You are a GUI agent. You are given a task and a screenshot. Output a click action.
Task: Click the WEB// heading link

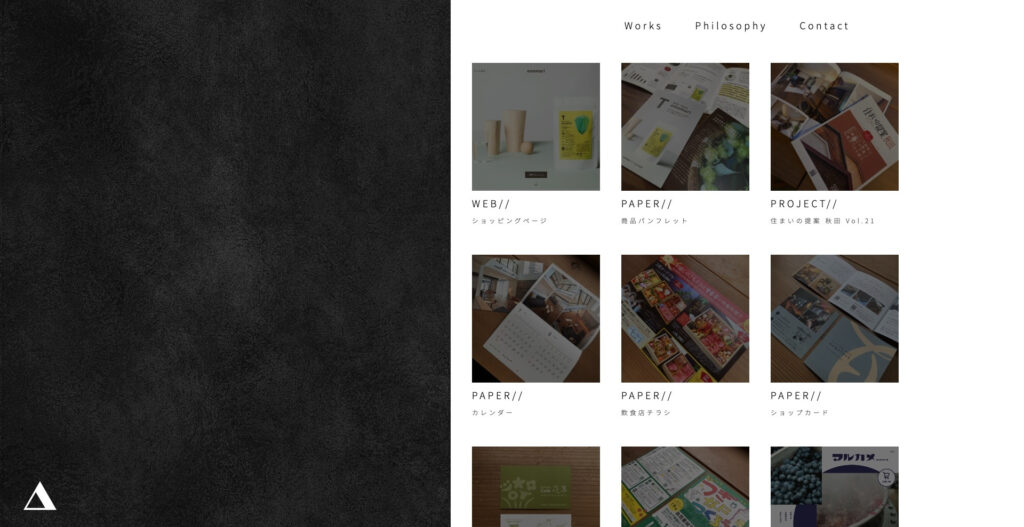point(490,204)
